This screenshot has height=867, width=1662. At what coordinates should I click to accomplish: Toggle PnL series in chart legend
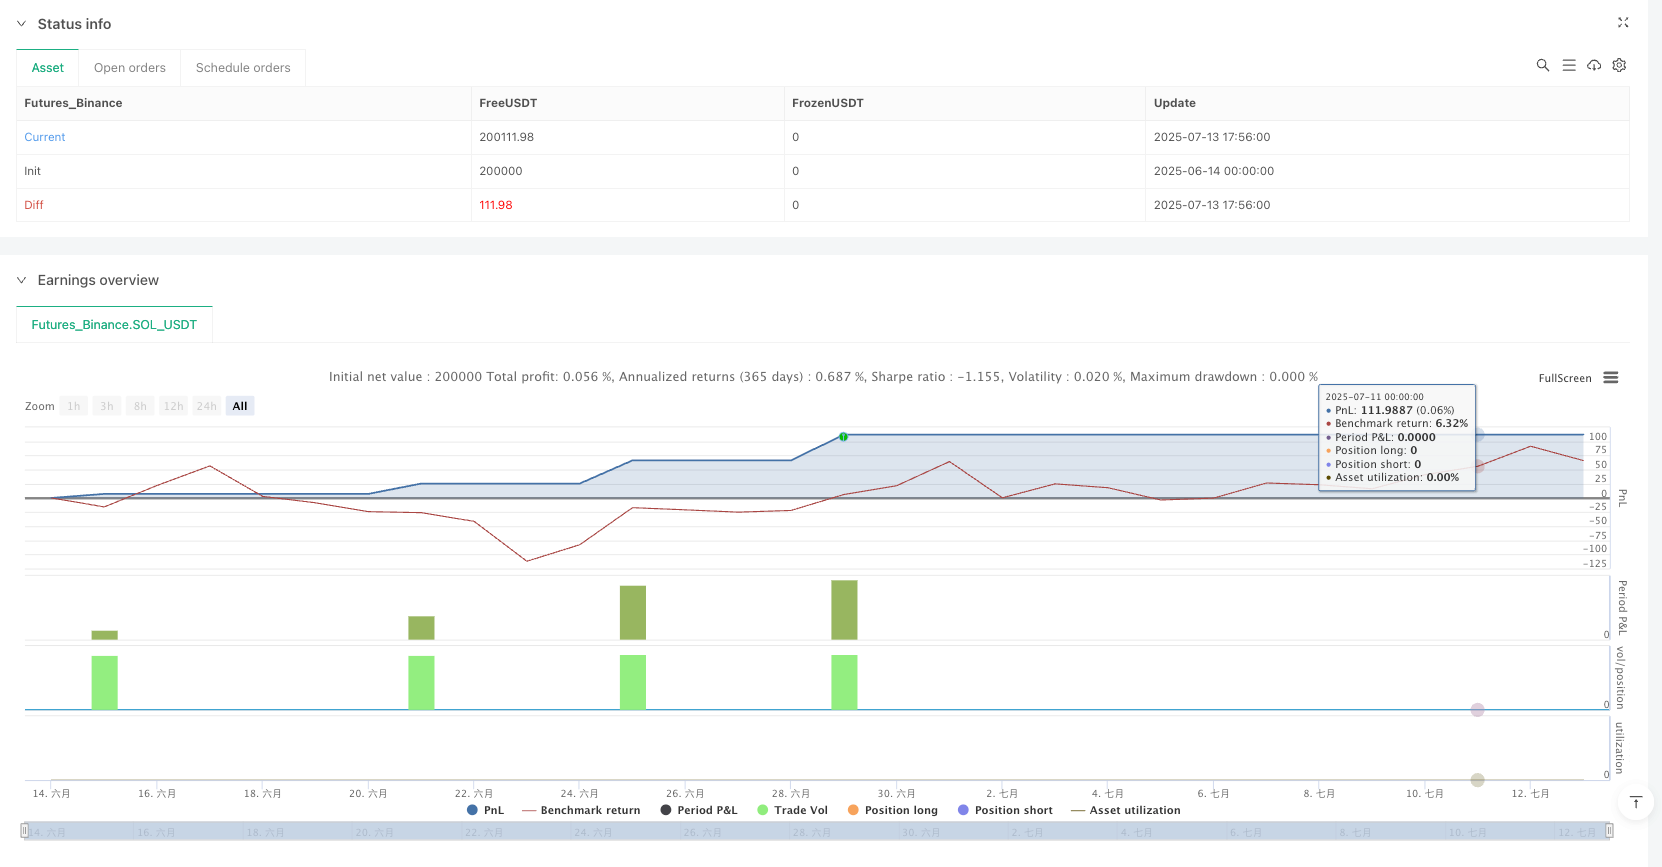pos(486,811)
